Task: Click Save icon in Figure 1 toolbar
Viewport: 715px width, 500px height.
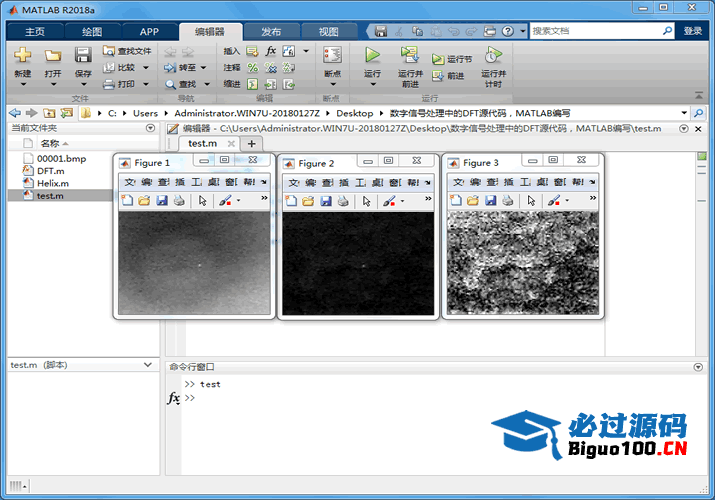Action: point(162,201)
